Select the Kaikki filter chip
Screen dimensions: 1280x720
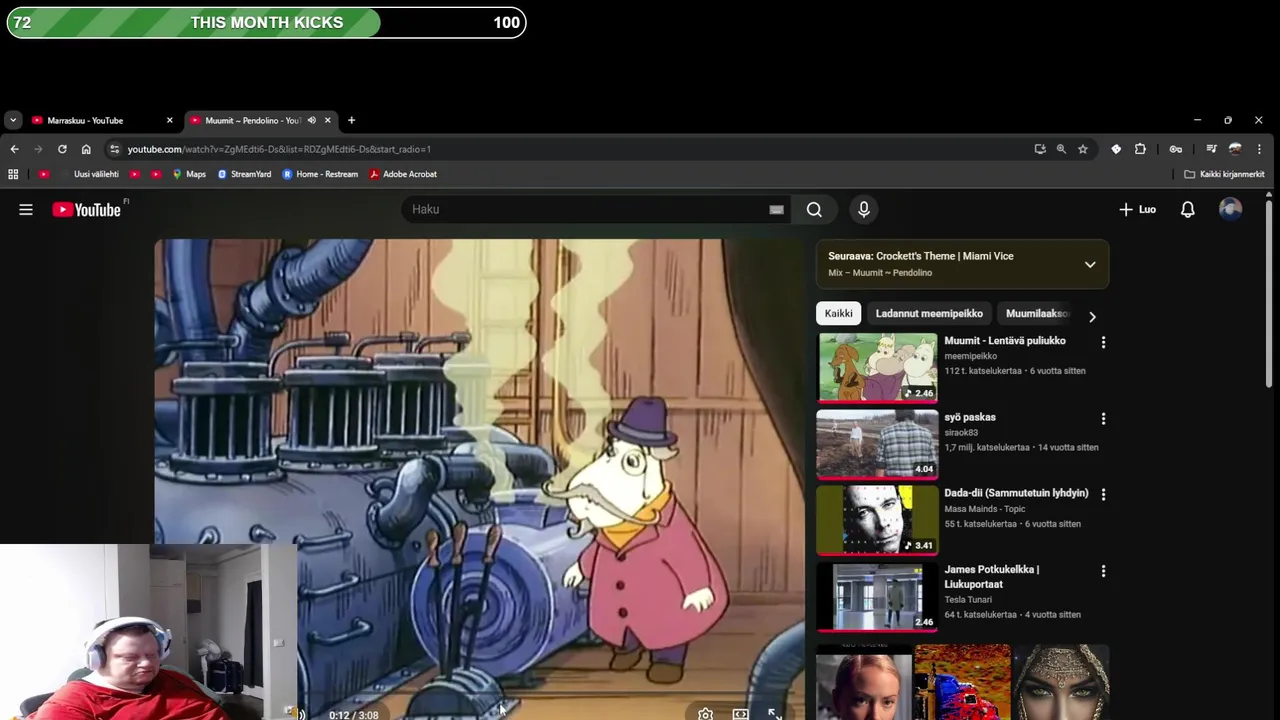(838, 314)
